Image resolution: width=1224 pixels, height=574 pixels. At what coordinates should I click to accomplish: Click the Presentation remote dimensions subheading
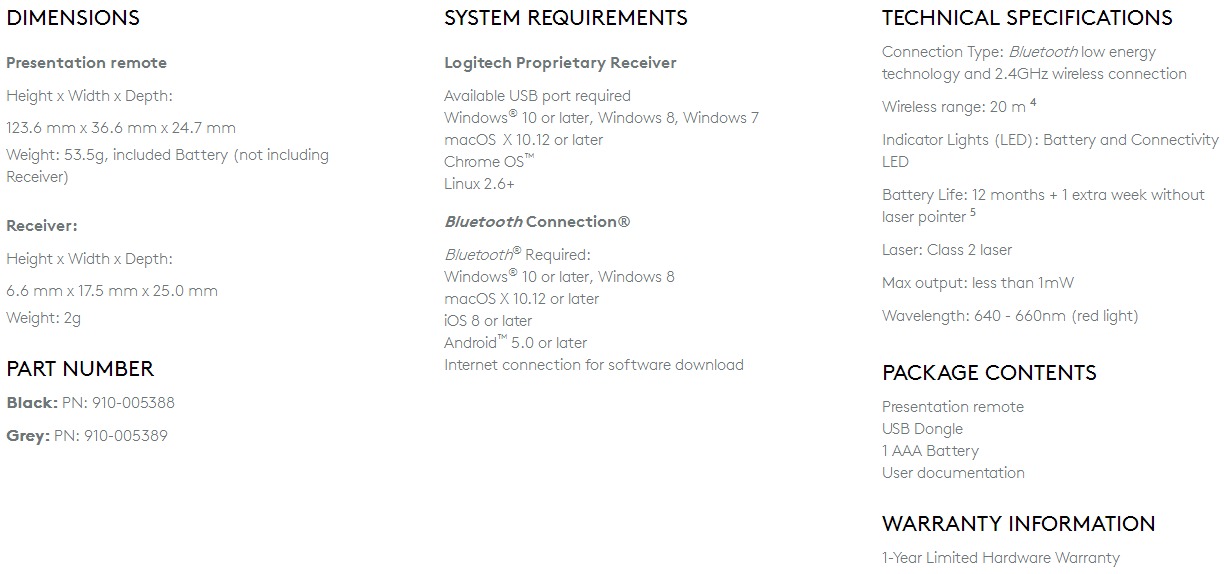point(86,63)
